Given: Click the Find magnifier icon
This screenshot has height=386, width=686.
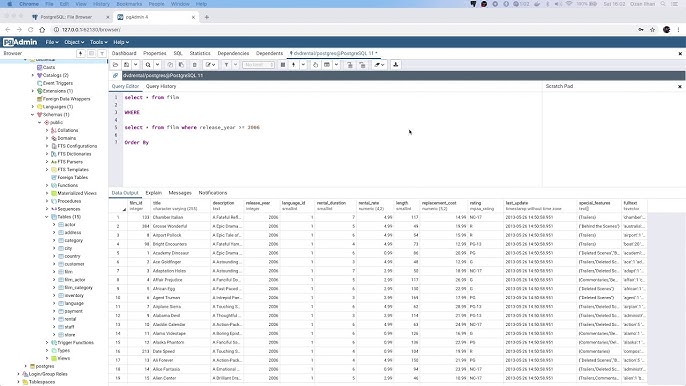Looking at the screenshot, I should click(148, 65).
